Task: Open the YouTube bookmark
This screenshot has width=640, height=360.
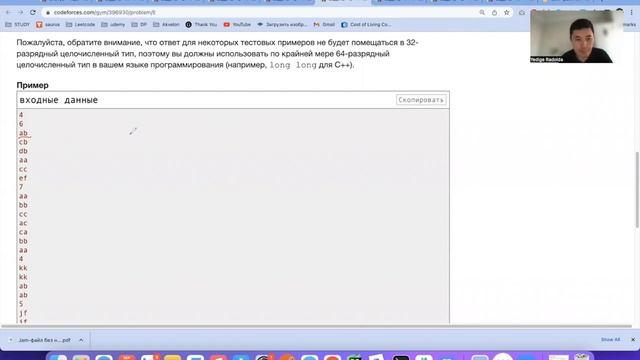Action: pyautogui.click(x=237, y=24)
